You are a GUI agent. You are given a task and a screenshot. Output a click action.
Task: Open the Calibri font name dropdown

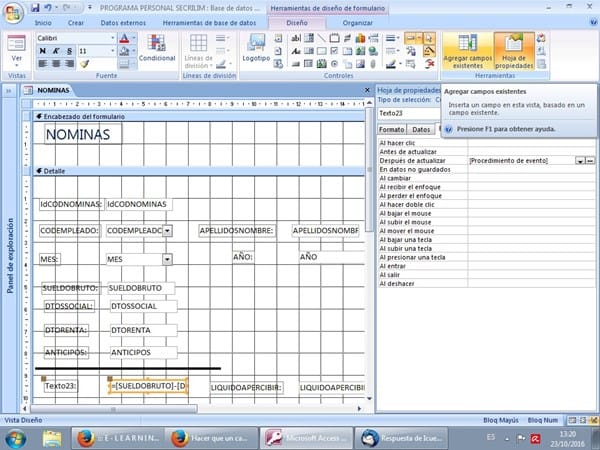[x=112, y=38]
